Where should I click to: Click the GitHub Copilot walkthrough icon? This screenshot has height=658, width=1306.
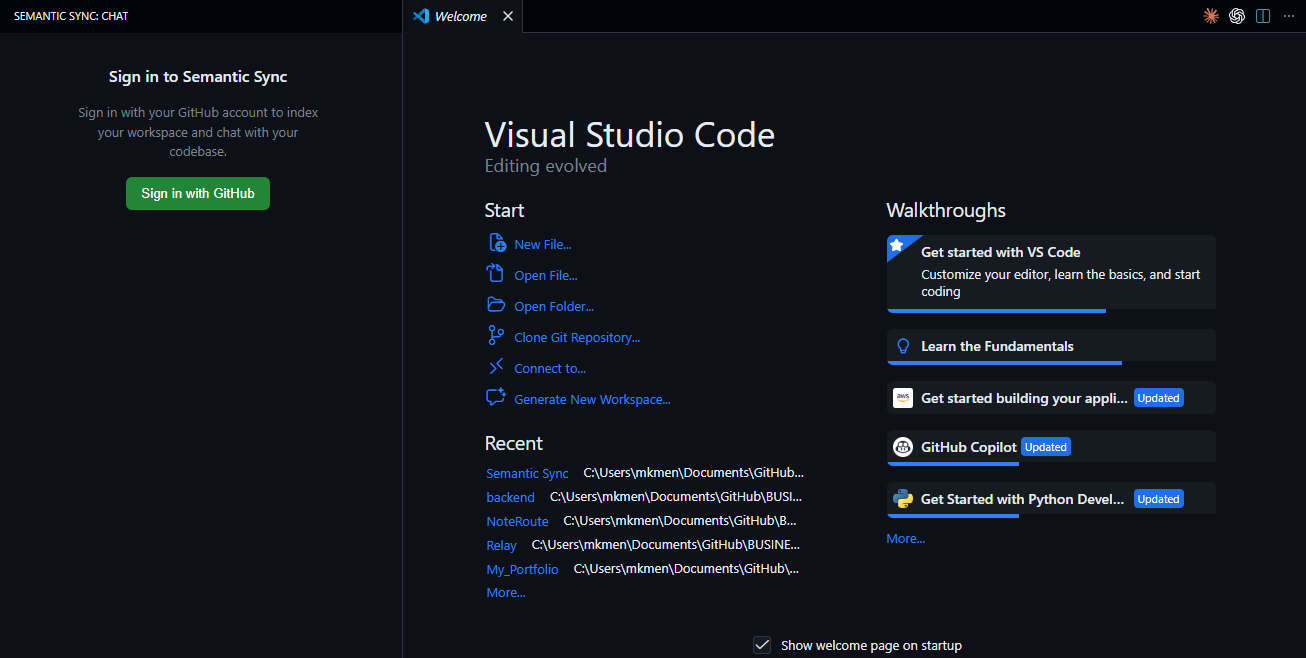[x=903, y=447]
